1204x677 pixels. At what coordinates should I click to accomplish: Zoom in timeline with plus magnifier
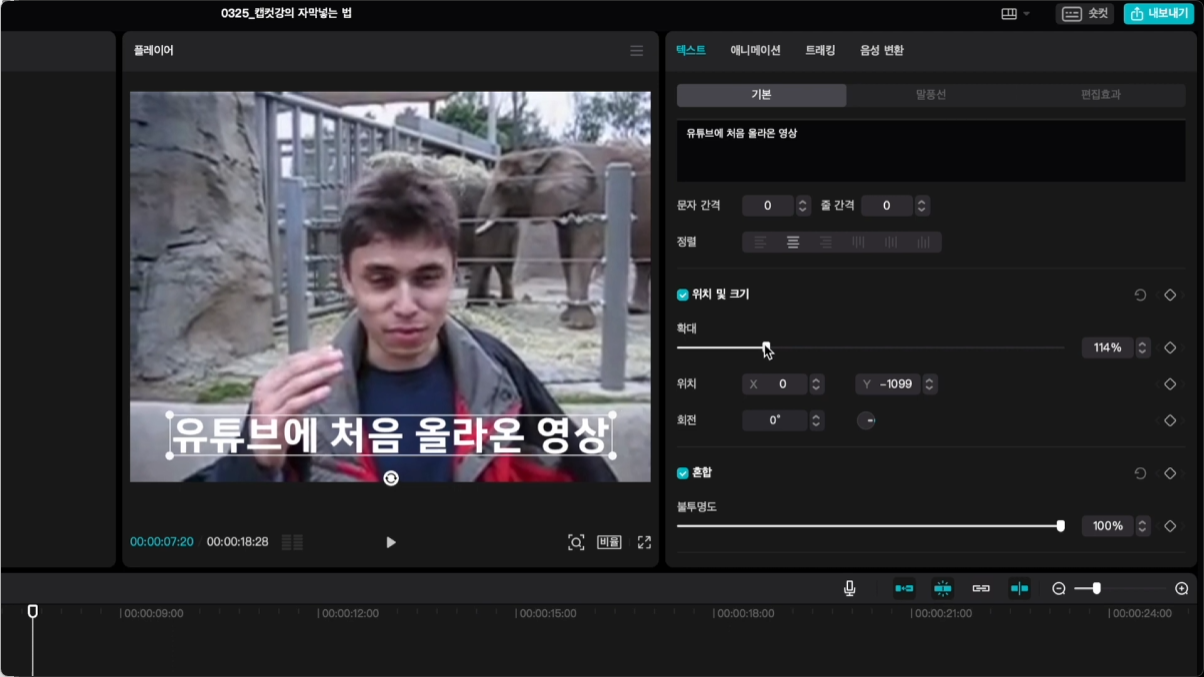point(1181,588)
